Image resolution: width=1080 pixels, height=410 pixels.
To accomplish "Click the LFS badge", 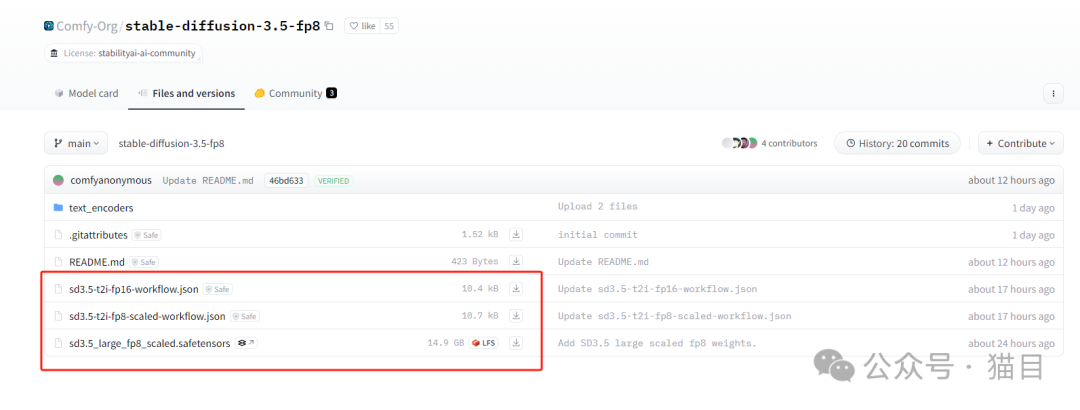I will pyautogui.click(x=484, y=342).
